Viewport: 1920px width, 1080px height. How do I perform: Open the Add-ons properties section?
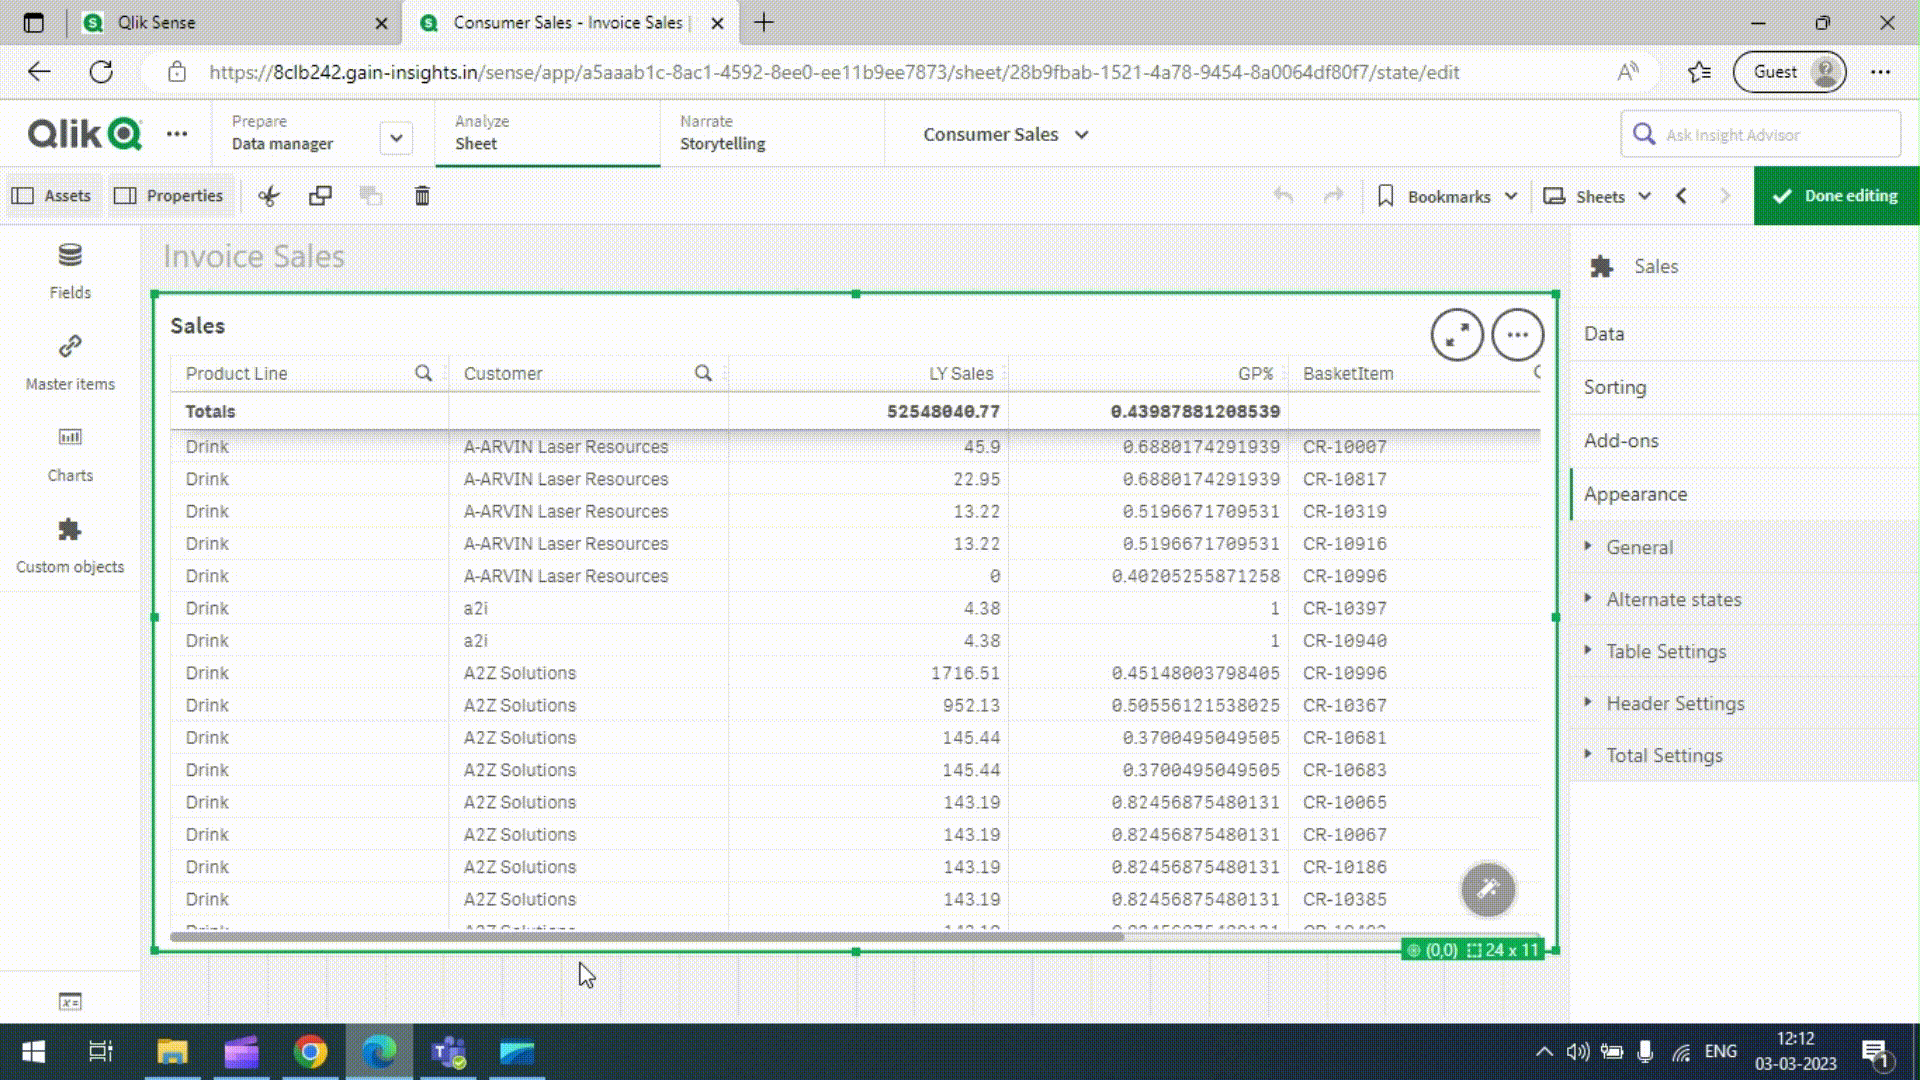tap(1745, 440)
